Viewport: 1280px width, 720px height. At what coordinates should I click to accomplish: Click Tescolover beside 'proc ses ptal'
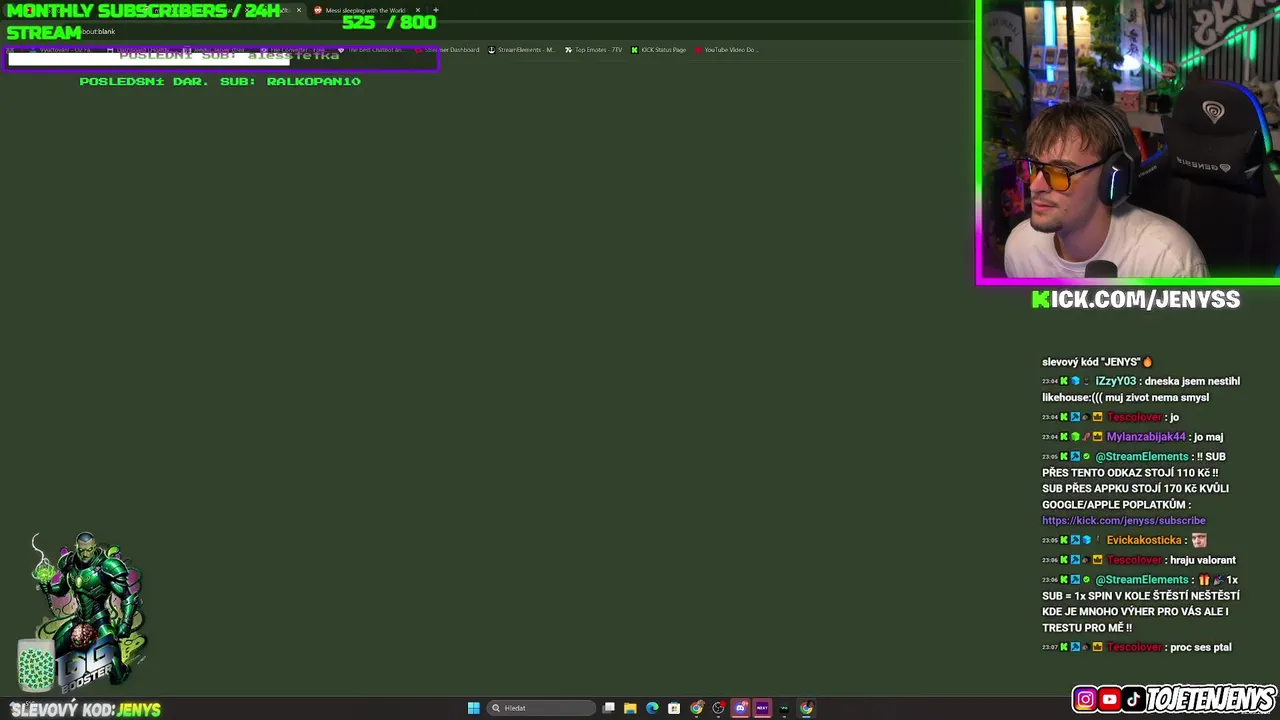tap(1134, 647)
